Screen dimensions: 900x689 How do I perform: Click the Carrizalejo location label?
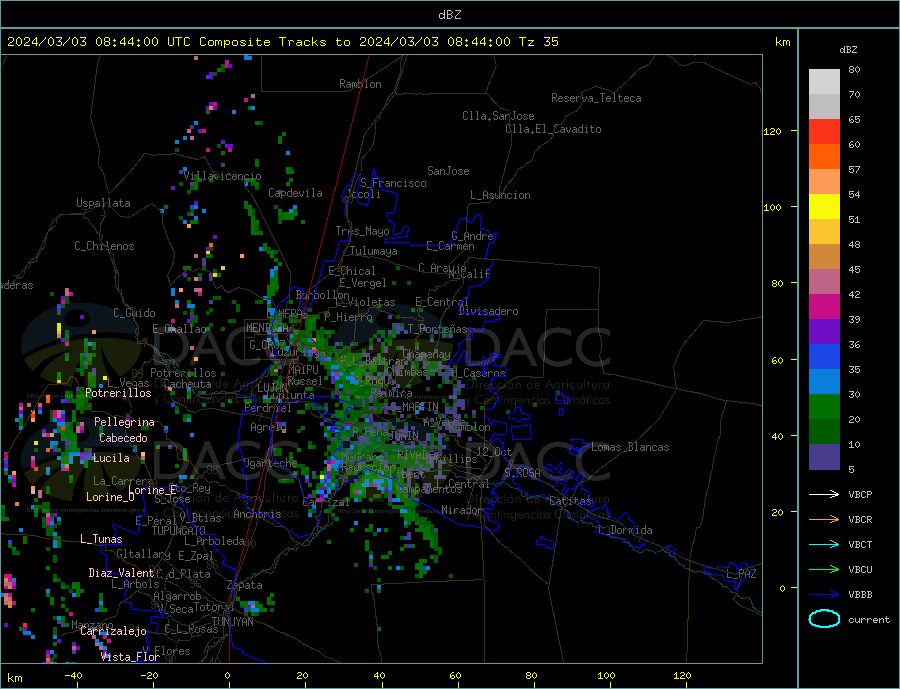pos(113,632)
